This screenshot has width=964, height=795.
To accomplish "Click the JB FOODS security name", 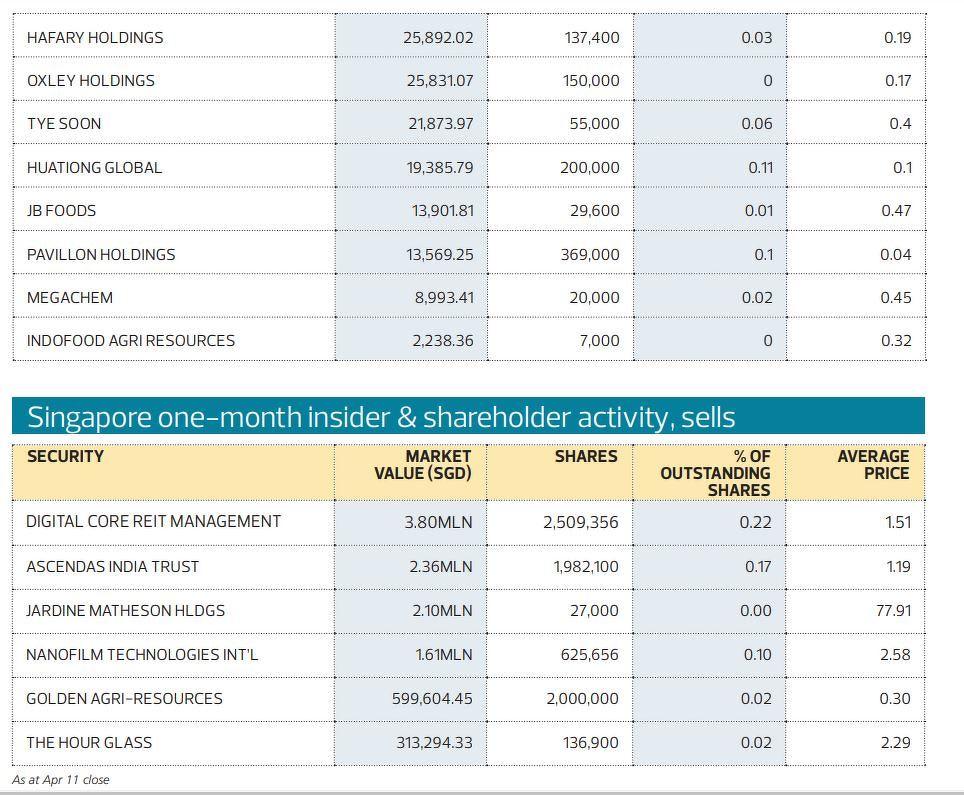I will 62,211.
